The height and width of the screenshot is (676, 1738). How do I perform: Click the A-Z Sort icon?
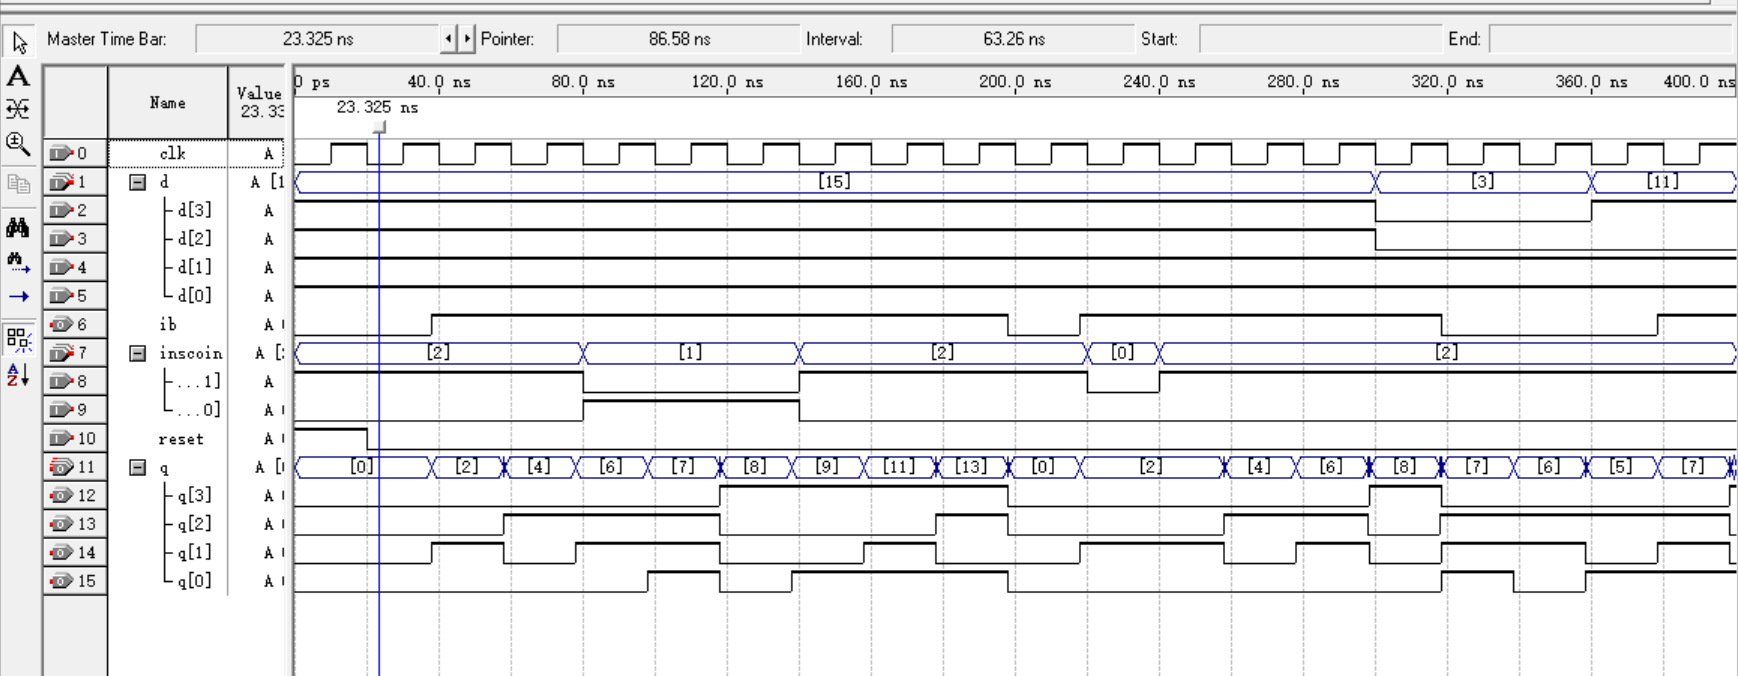(18, 375)
